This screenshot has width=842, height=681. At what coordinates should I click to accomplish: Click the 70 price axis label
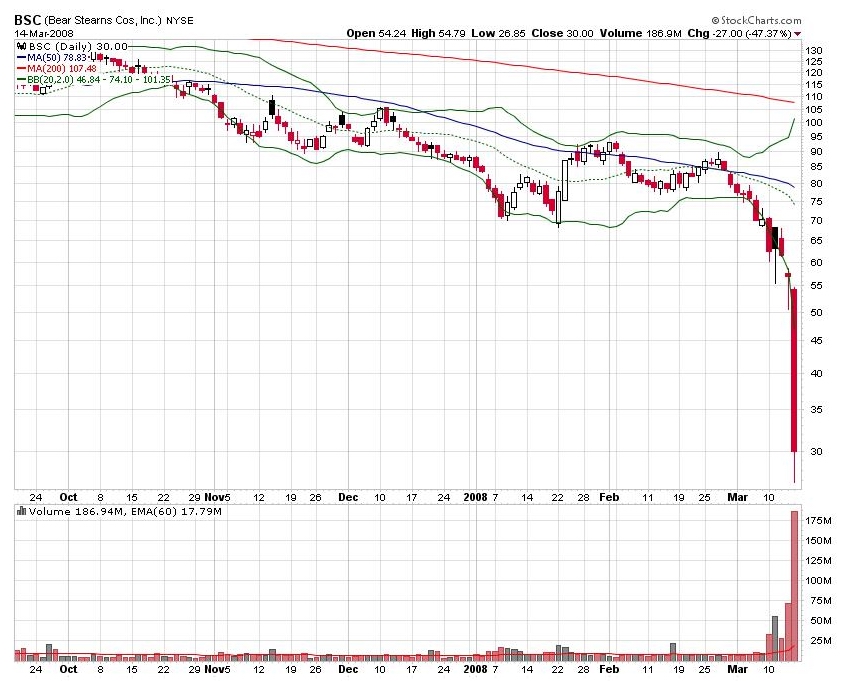point(816,221)
